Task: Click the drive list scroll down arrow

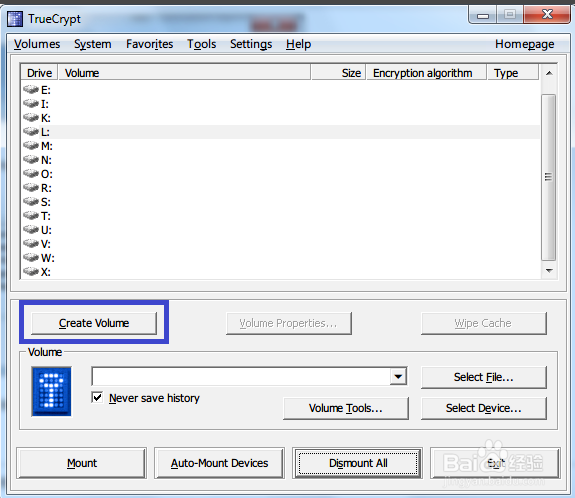Action: click(x=549, y=271)
